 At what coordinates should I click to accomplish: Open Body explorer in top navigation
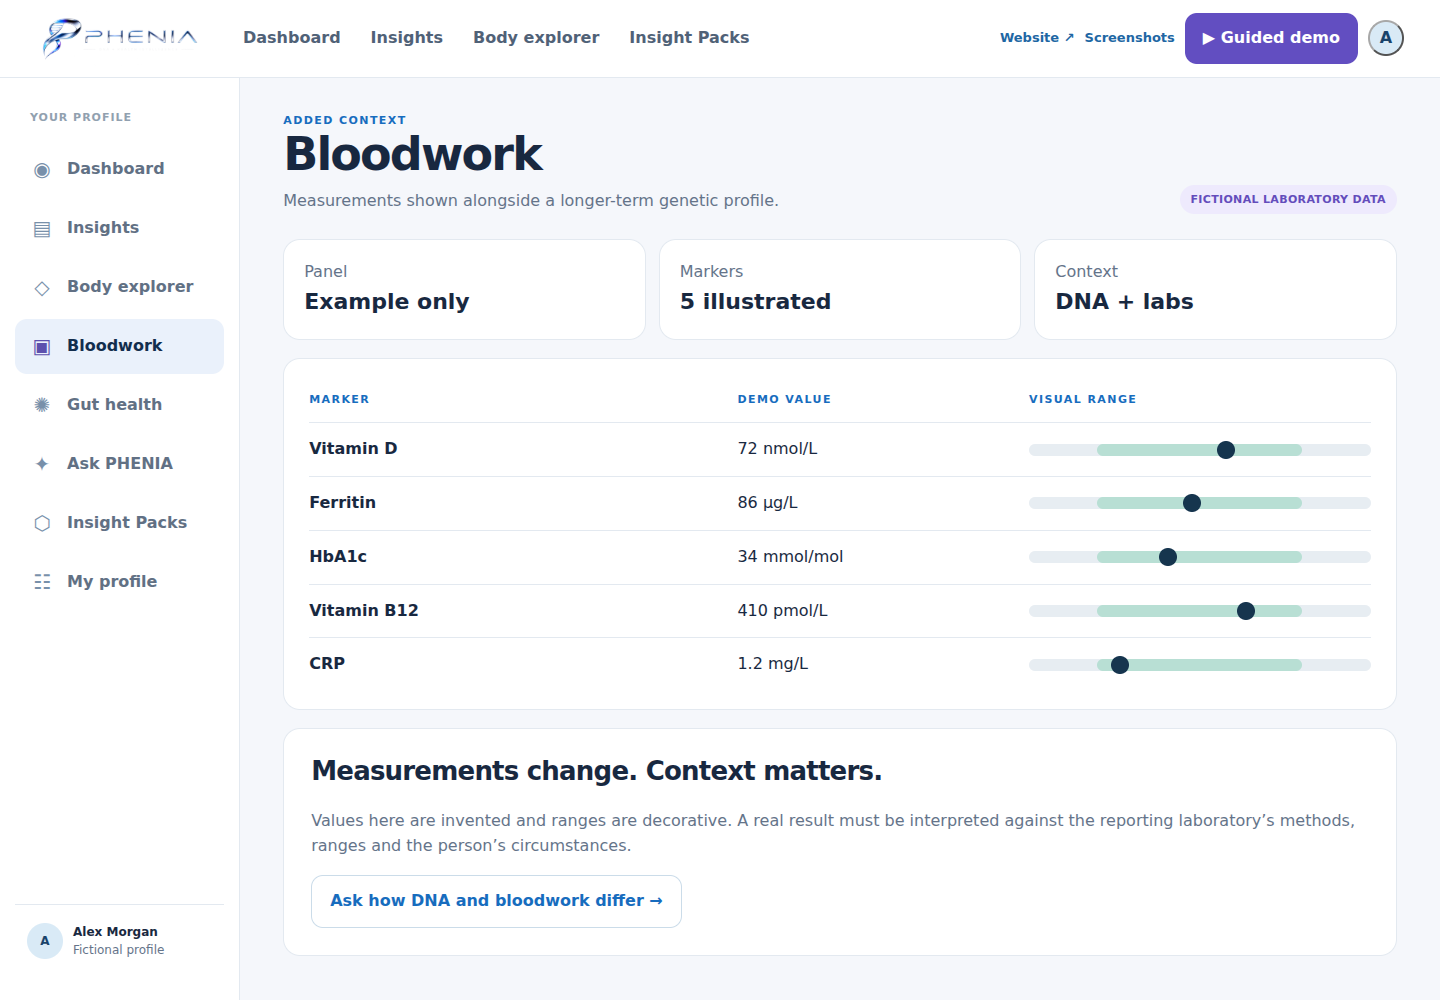point(536,37)
